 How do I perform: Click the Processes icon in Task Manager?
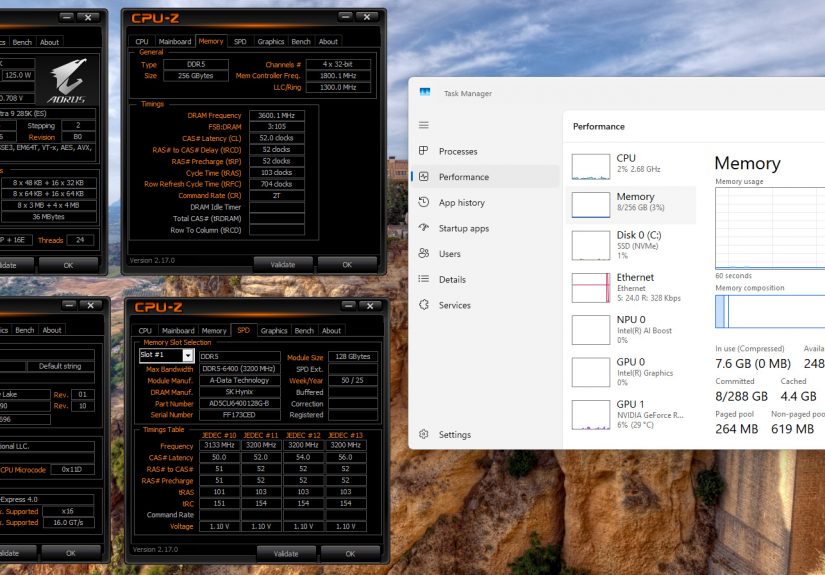click(x=424, y=151)
